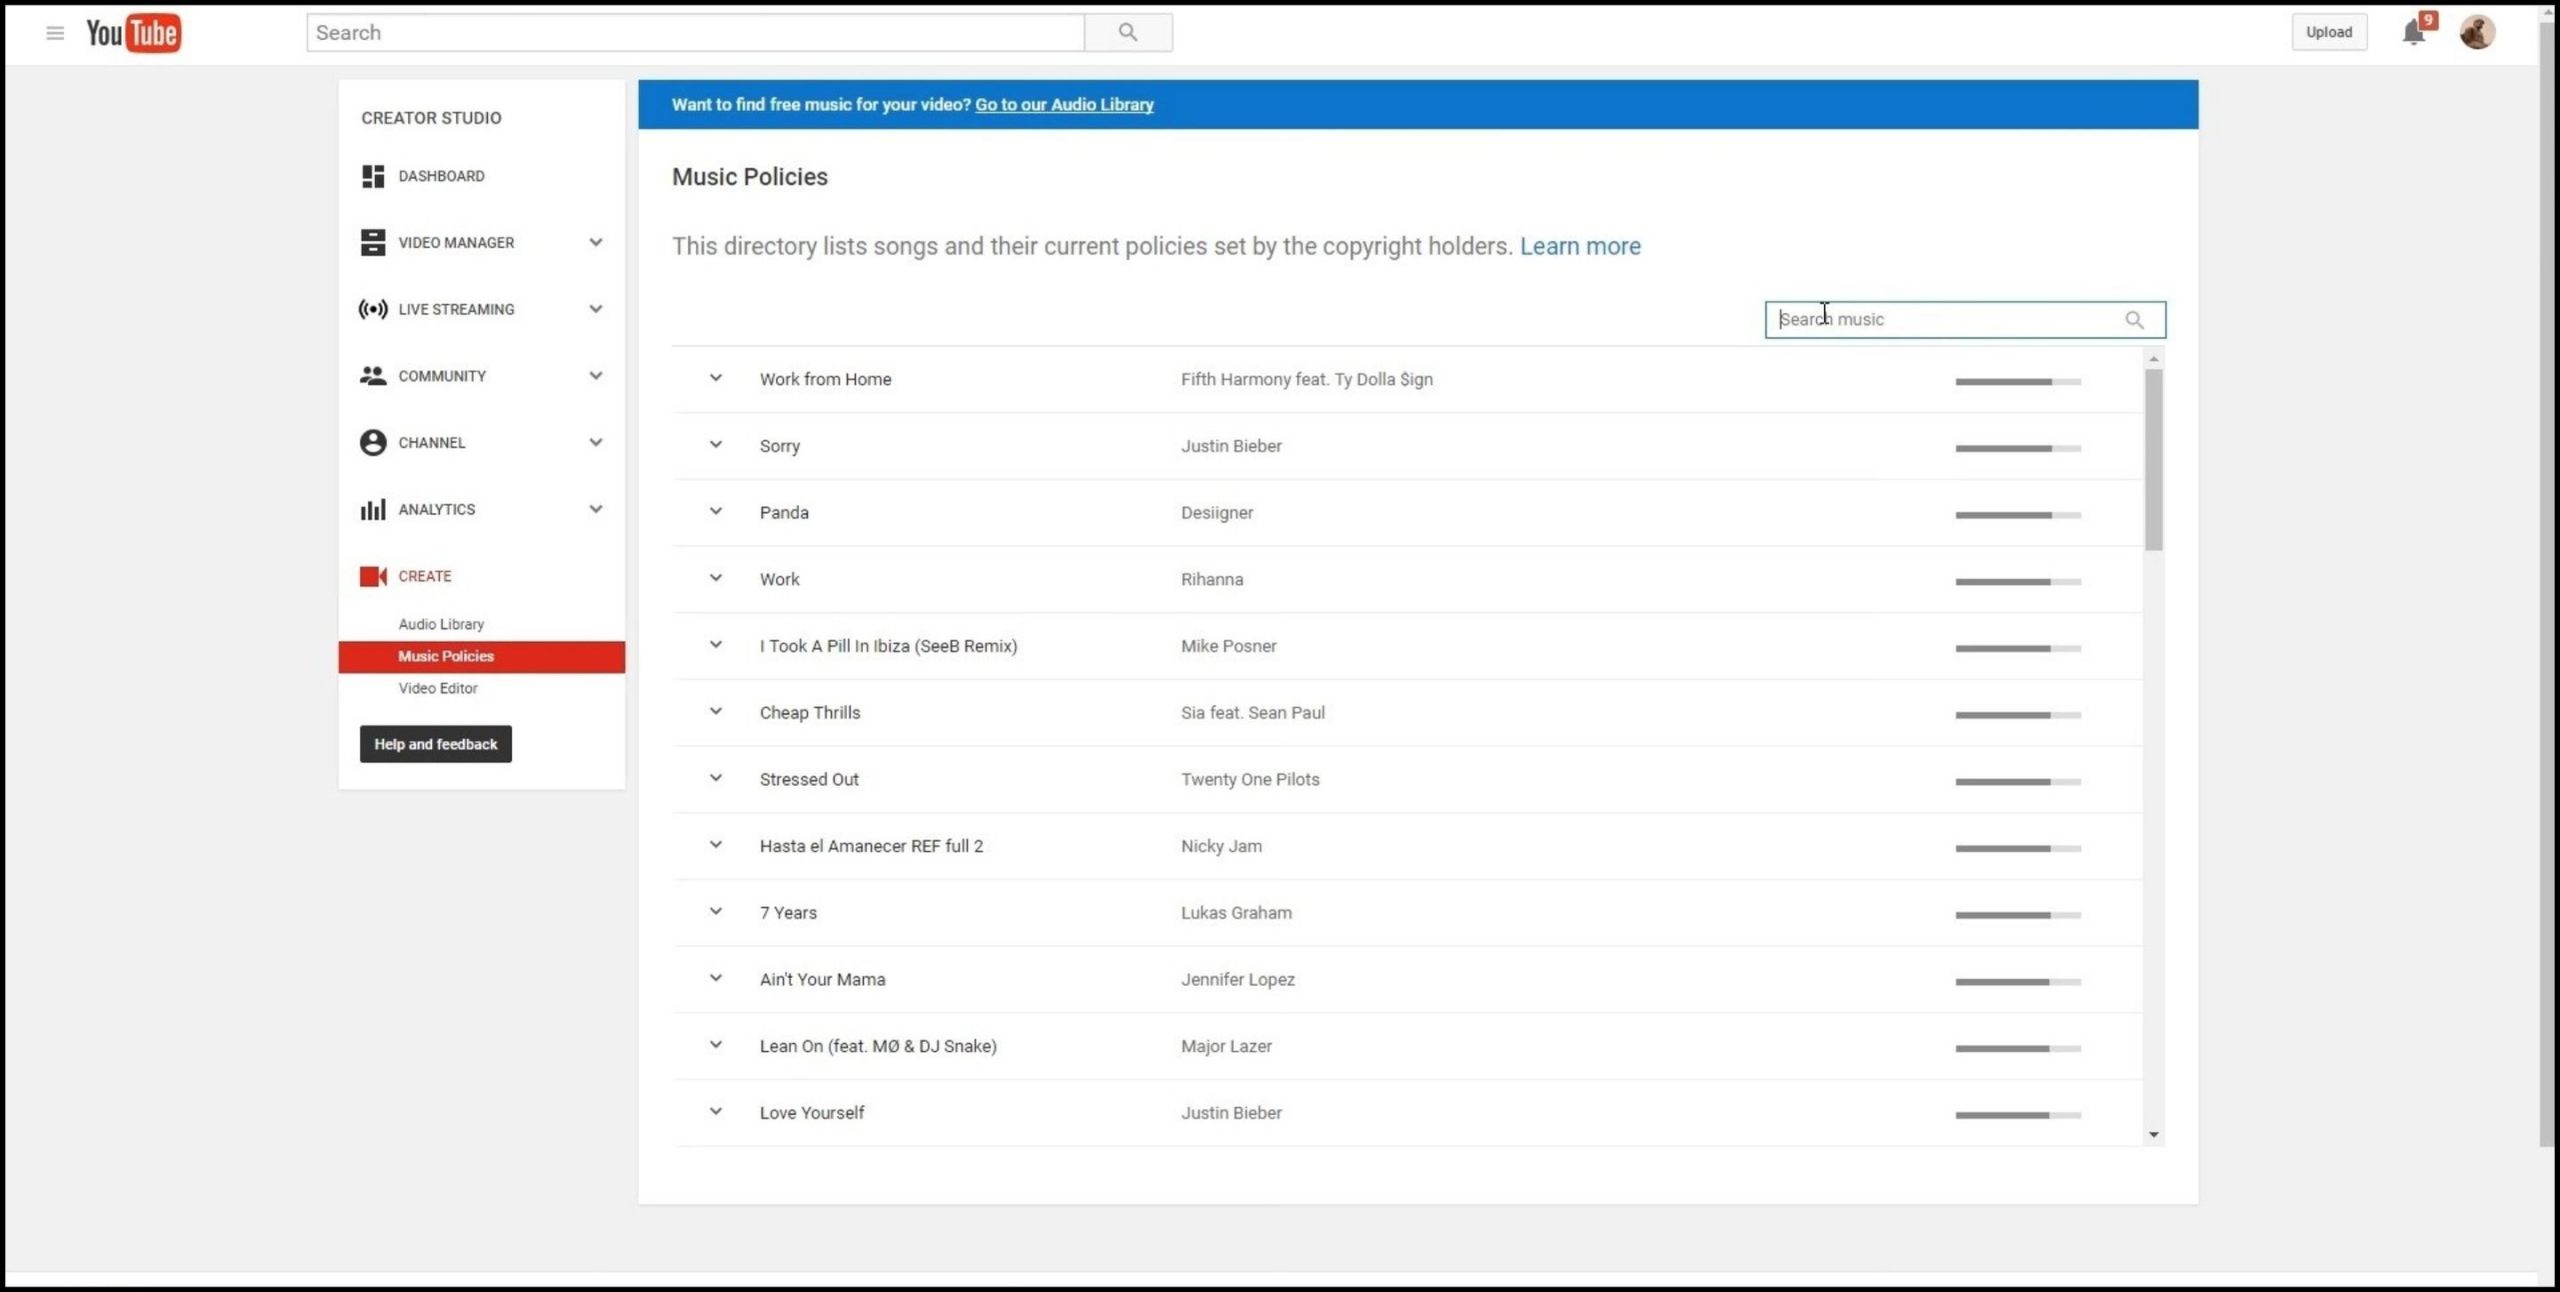Open the user account avatar
Image resolution: width=2560 pixels, height=1292 pixels.
[2476, 32]
